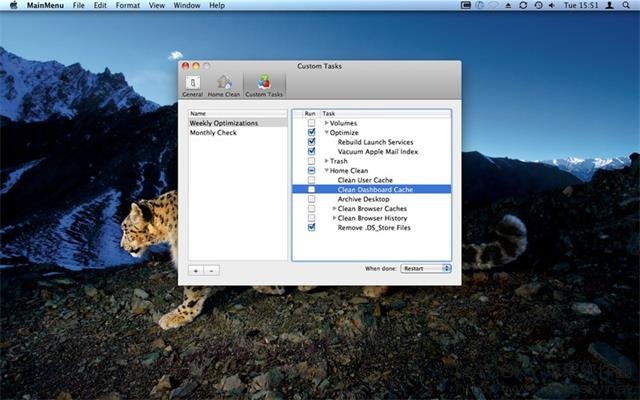This screenshot has height=400, width=640.
Task: Open the When done Restart dropdown
Action: coord(426,268)
